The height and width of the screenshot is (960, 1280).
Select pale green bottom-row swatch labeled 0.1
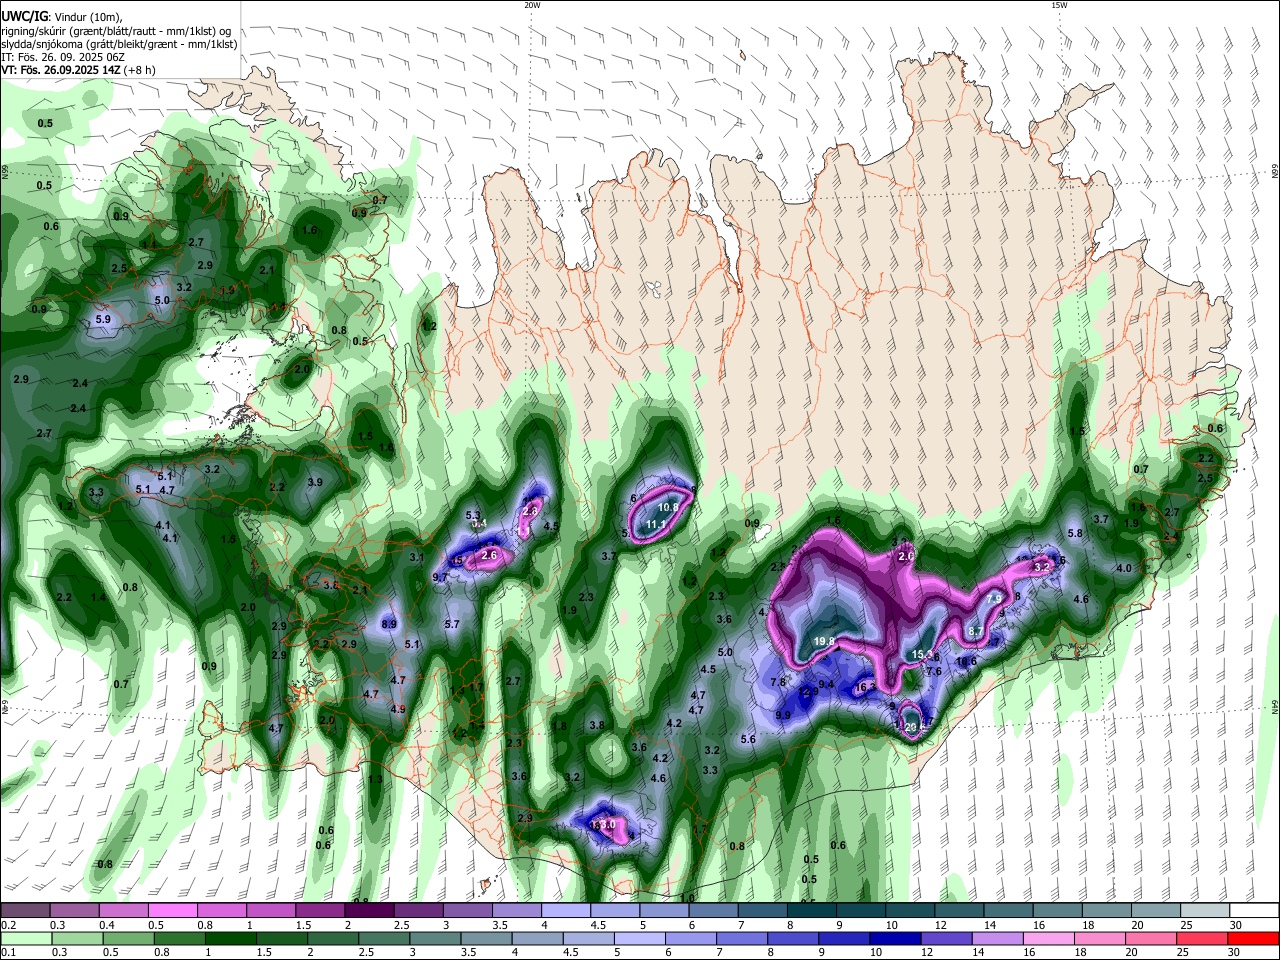[x=26, y=938]
